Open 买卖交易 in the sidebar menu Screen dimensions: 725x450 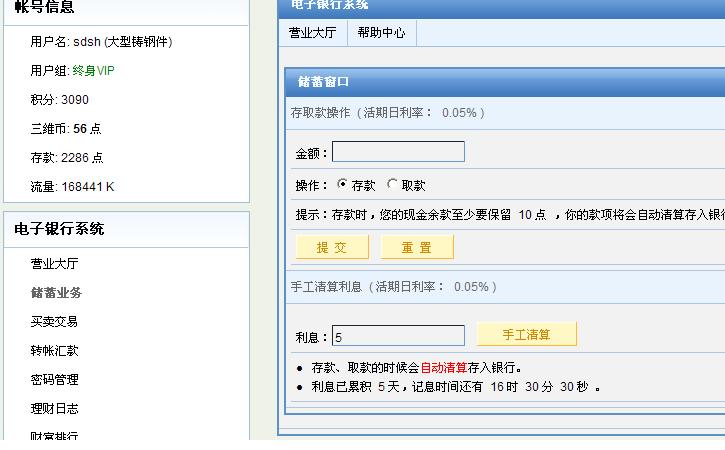(55, 321)
